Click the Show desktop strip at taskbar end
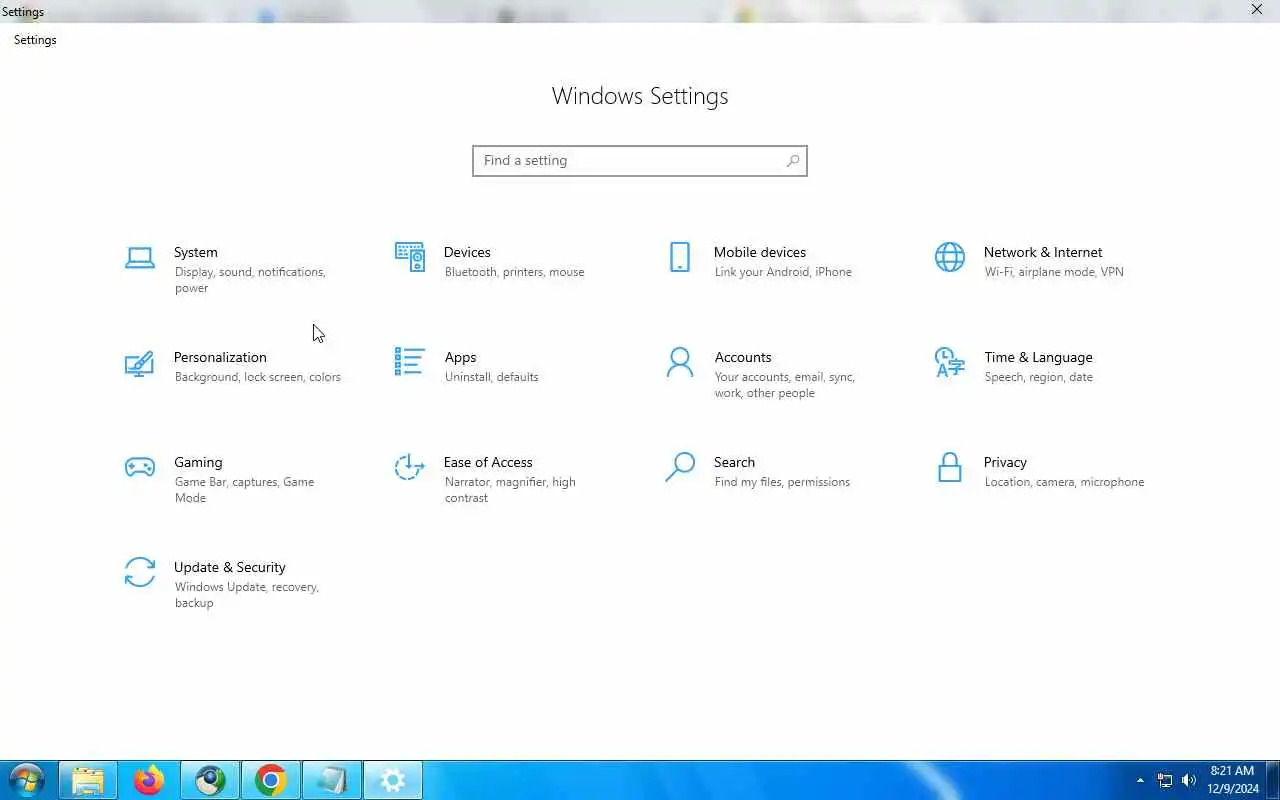Screen dimensions: 1280x800 [1272, 780]
